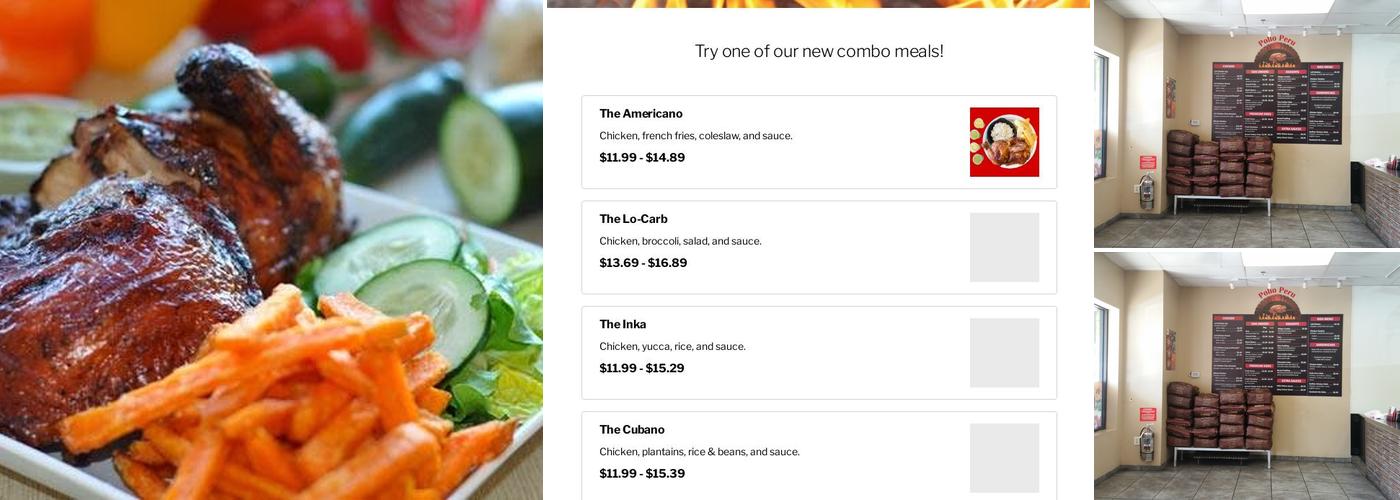Click the $13.69 - $16.89 price

(x=643, y=263)
